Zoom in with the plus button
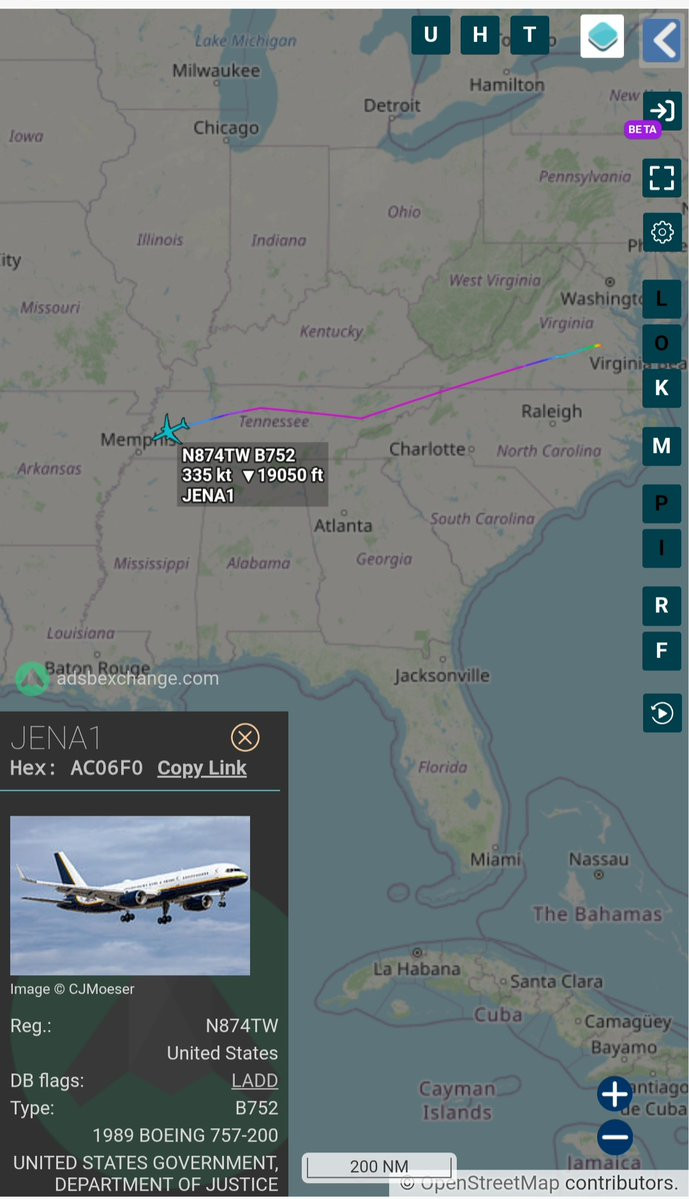The width and height of the screenshot is (689, 1199). (x=615, y=1094)
